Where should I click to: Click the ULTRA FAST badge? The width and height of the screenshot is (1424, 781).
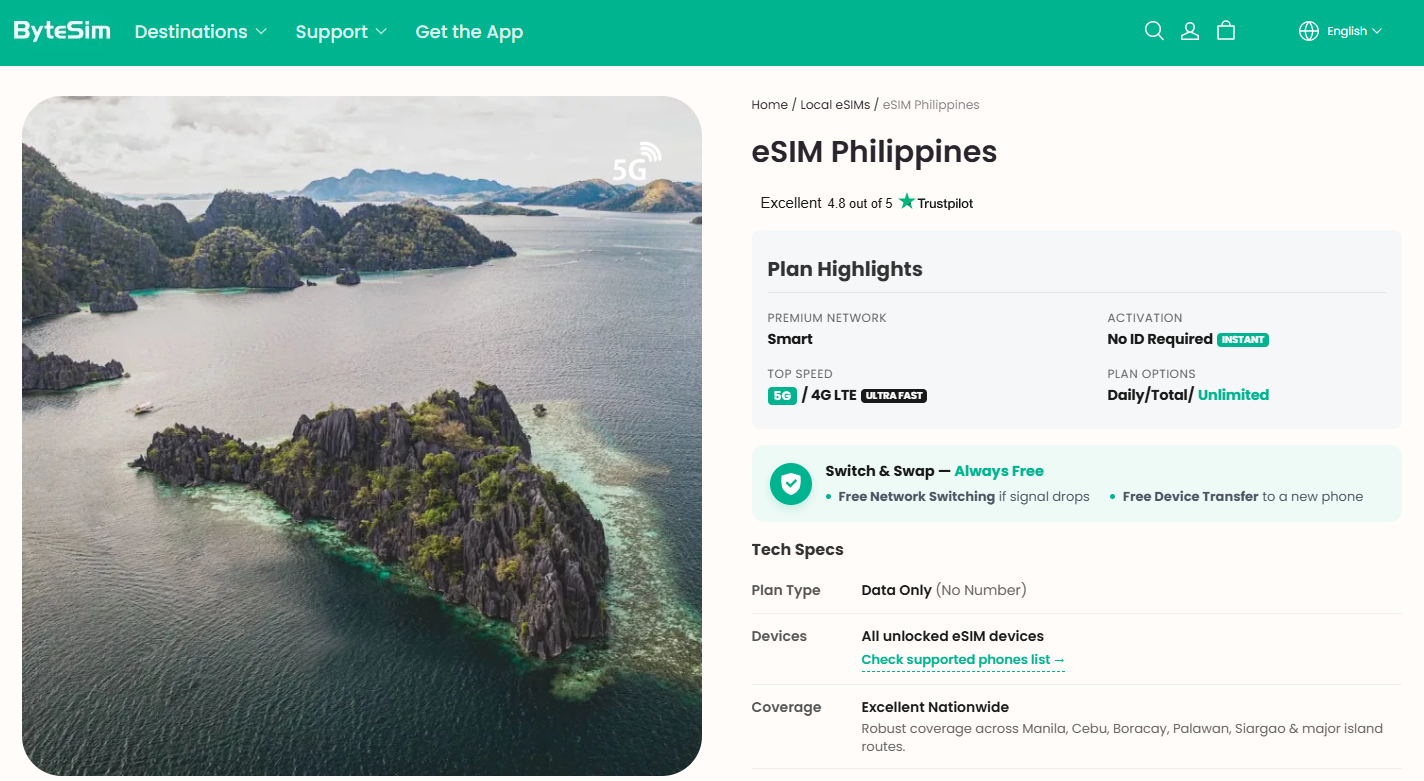(894, 396)
